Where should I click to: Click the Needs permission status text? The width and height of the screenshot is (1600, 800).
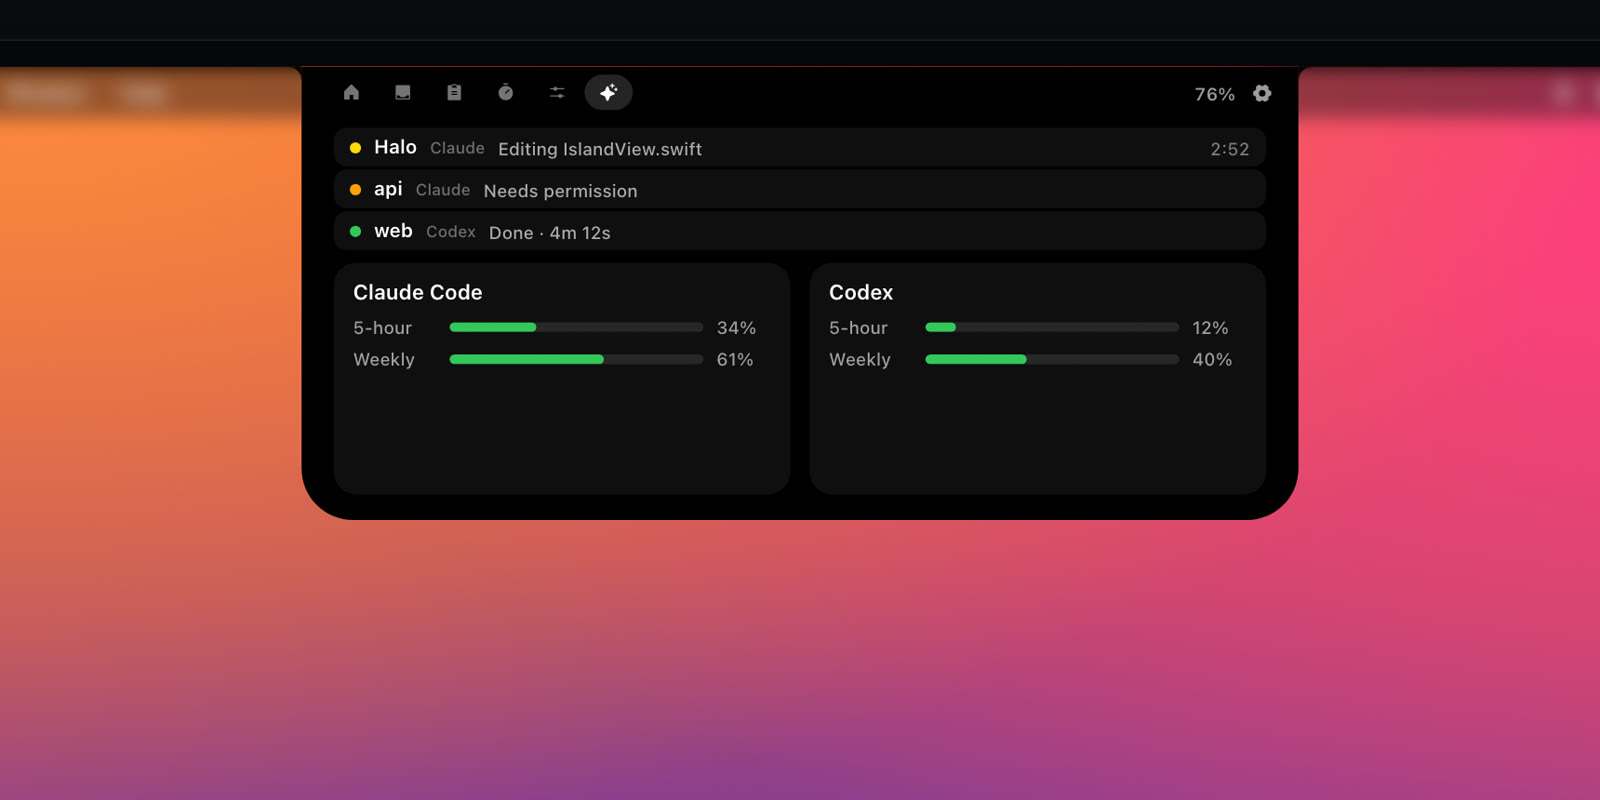click(560, 191)
